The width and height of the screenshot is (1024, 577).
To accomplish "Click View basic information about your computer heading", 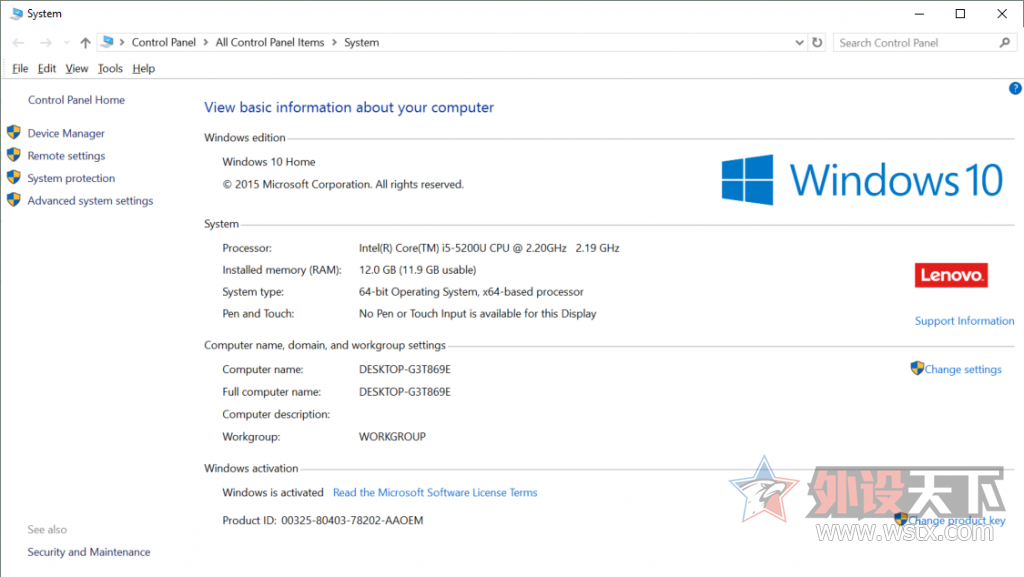I will (x=349, y=108).
